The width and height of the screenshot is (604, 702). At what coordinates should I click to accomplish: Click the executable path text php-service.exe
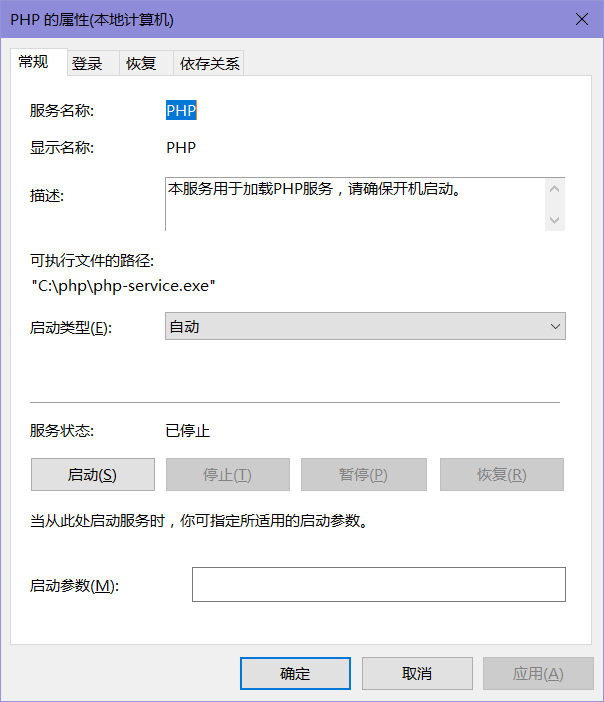(151, 286)
